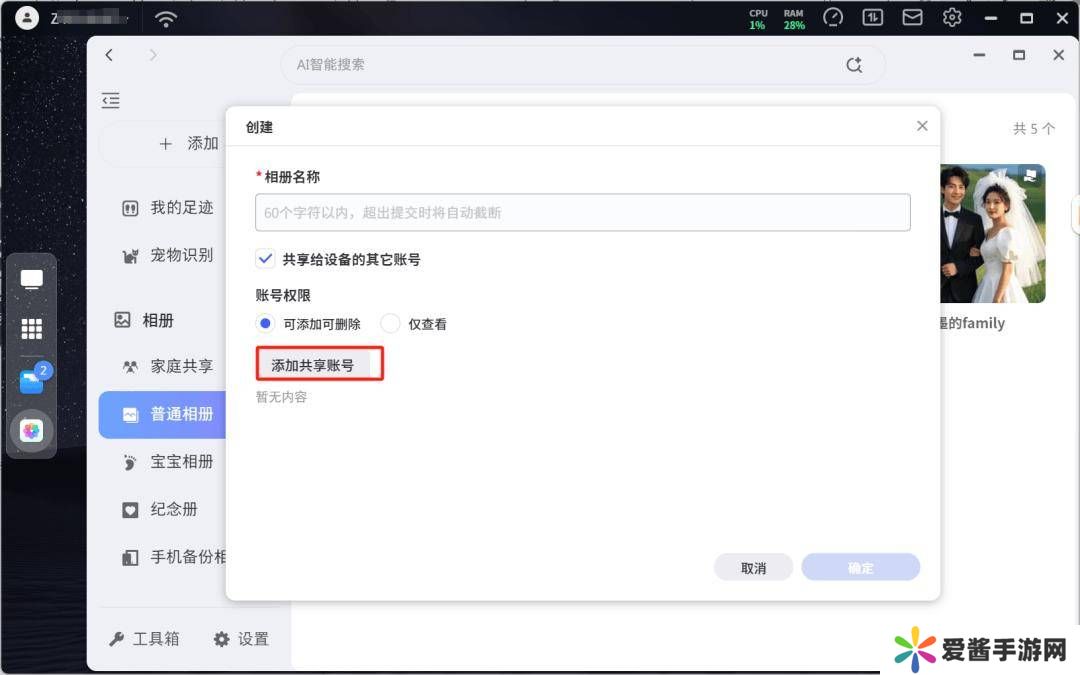Open 纪念册 in the sidebar
Screen dimensions: 1080x675
pos(173,509)
